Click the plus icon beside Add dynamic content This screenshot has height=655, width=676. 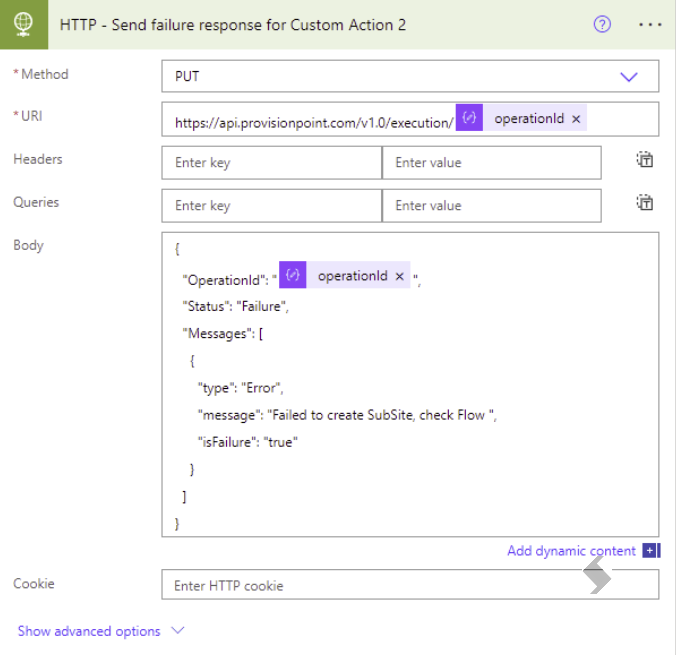[651, 551]
